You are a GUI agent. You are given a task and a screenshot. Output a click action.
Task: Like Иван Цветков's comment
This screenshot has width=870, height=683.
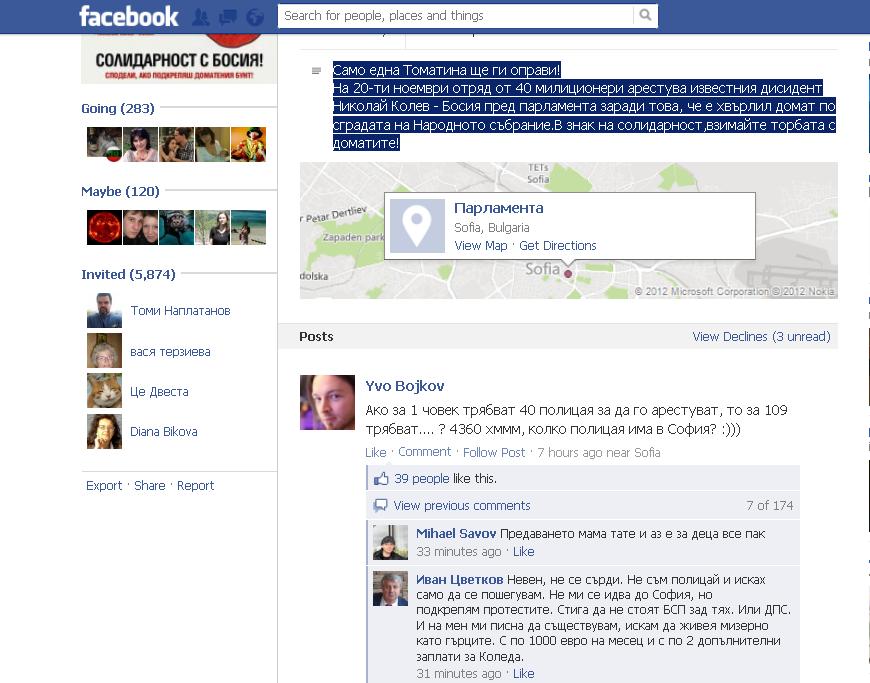pos(523,674)
